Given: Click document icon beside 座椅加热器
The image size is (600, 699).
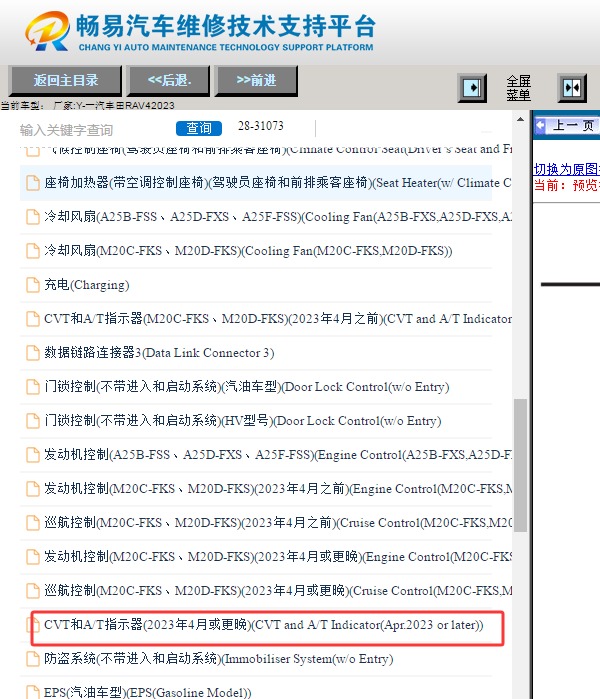Looking at the screenshot, I should tap(33, 183).
